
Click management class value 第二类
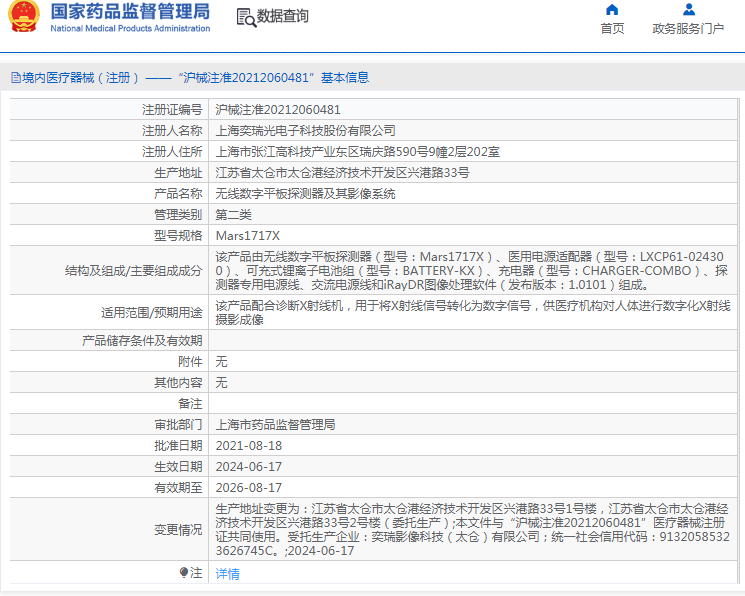(233, 214)
